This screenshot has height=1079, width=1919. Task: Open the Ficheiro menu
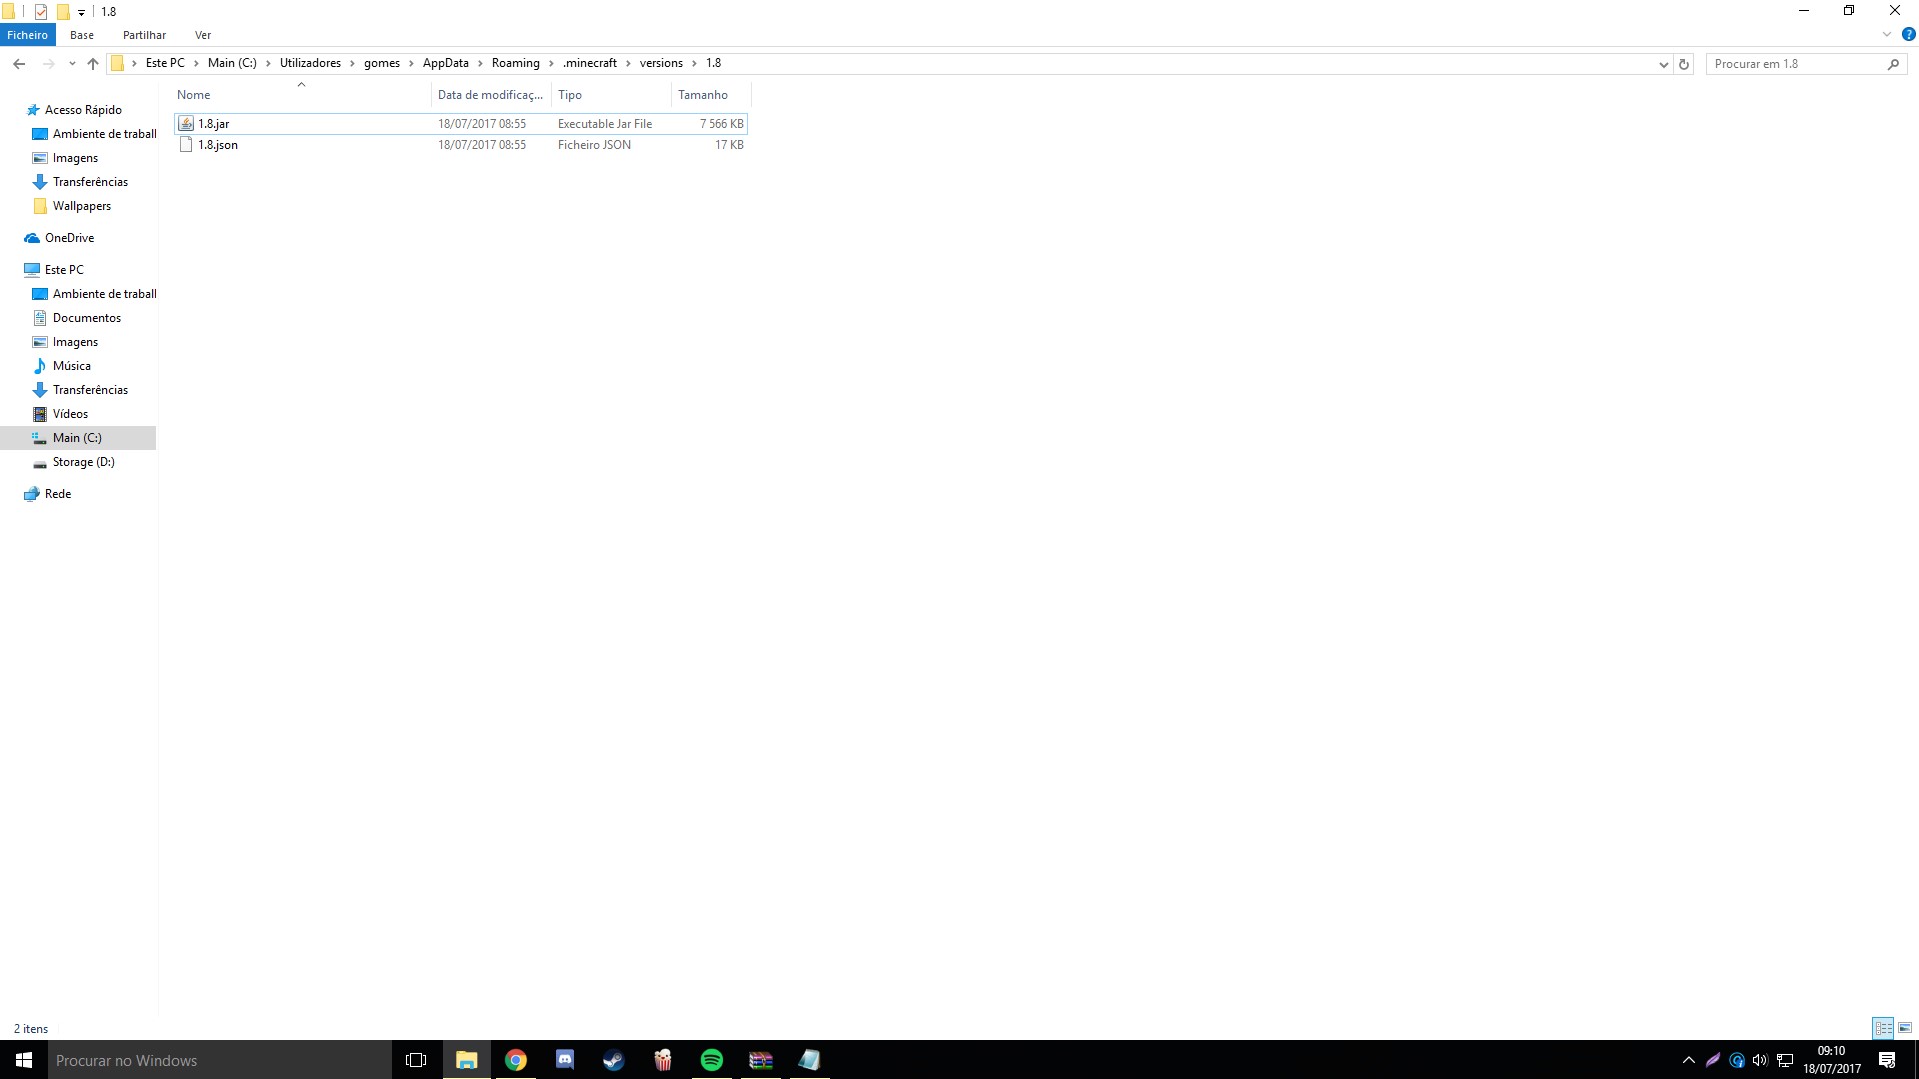point(27,35)
